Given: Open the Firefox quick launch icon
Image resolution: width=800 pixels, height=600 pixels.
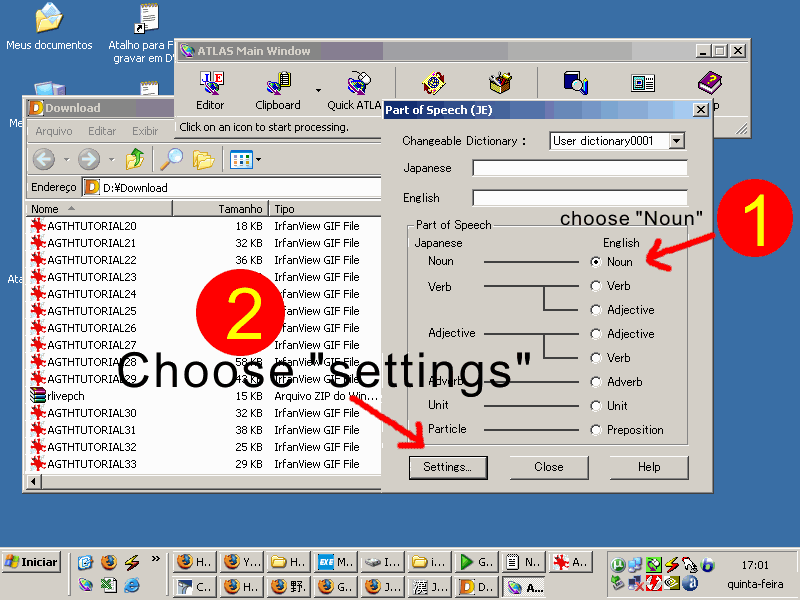Looking at the screenshot, I should pyautogui.click(x=109, y=562).
